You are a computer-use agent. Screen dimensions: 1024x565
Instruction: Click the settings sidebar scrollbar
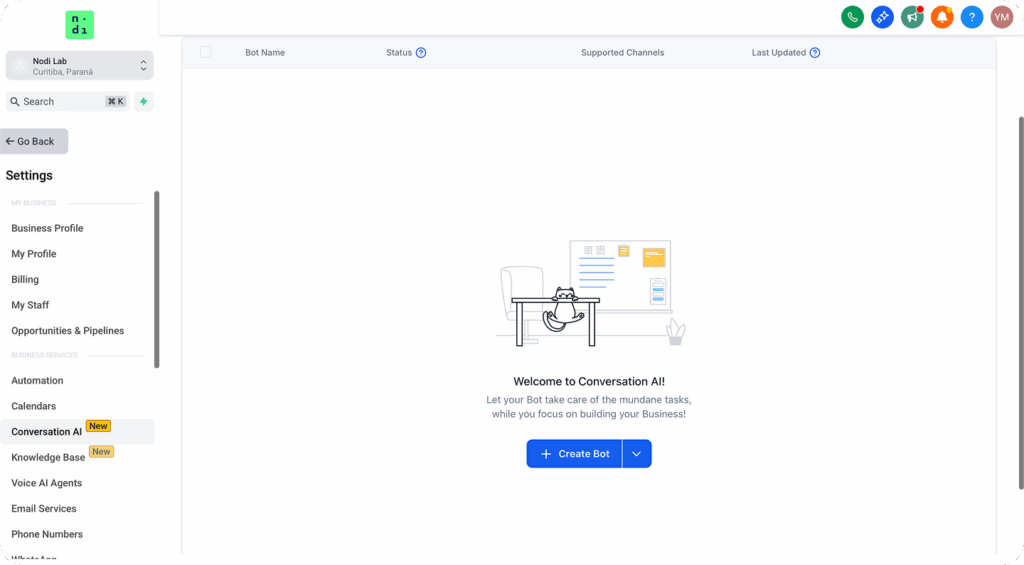pos(157,279)
